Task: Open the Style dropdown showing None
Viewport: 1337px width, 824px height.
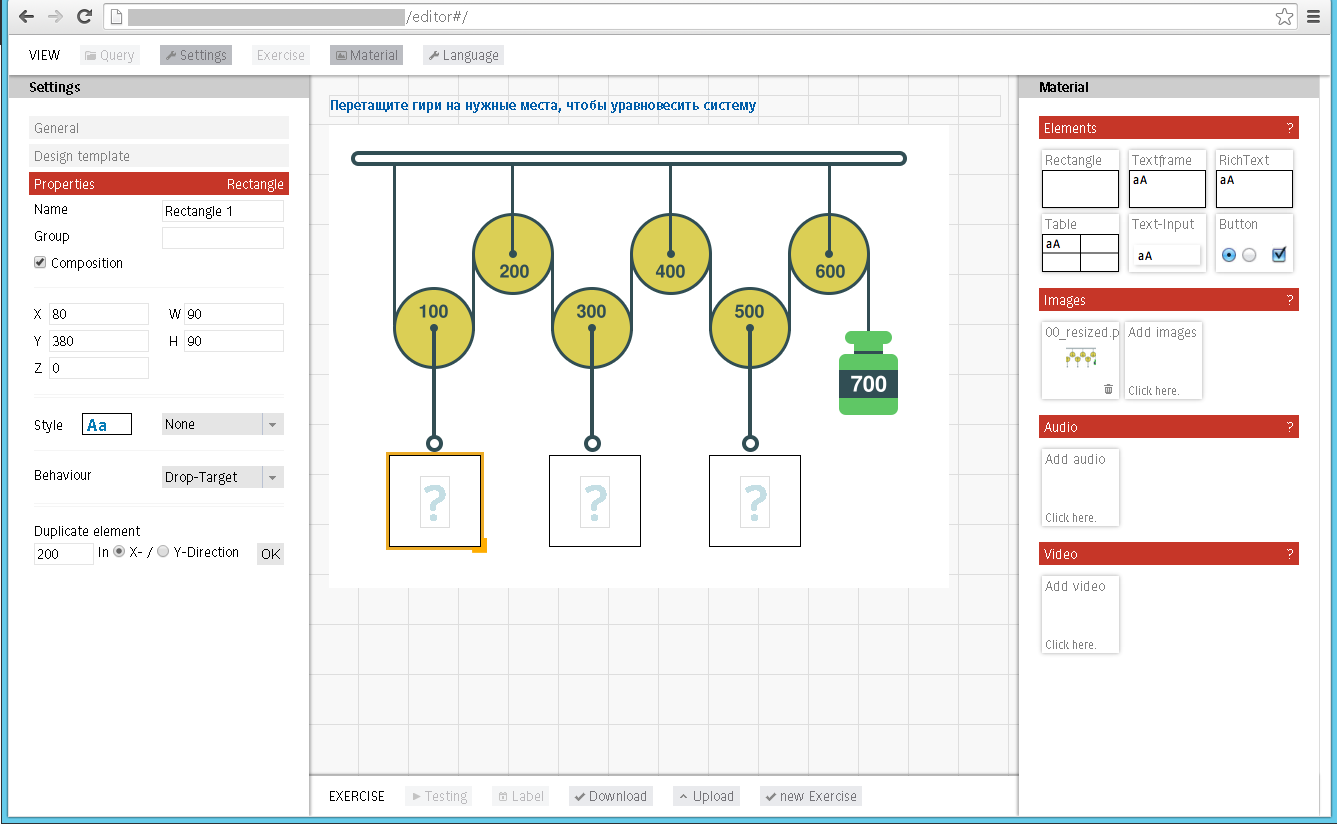Action: (x=223, y=424)
